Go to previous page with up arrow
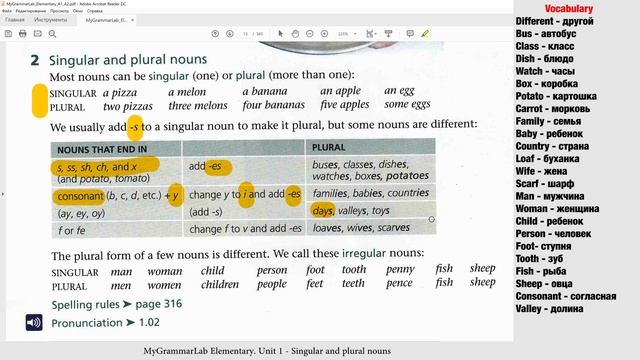640x360 pixels. point(215,34)
